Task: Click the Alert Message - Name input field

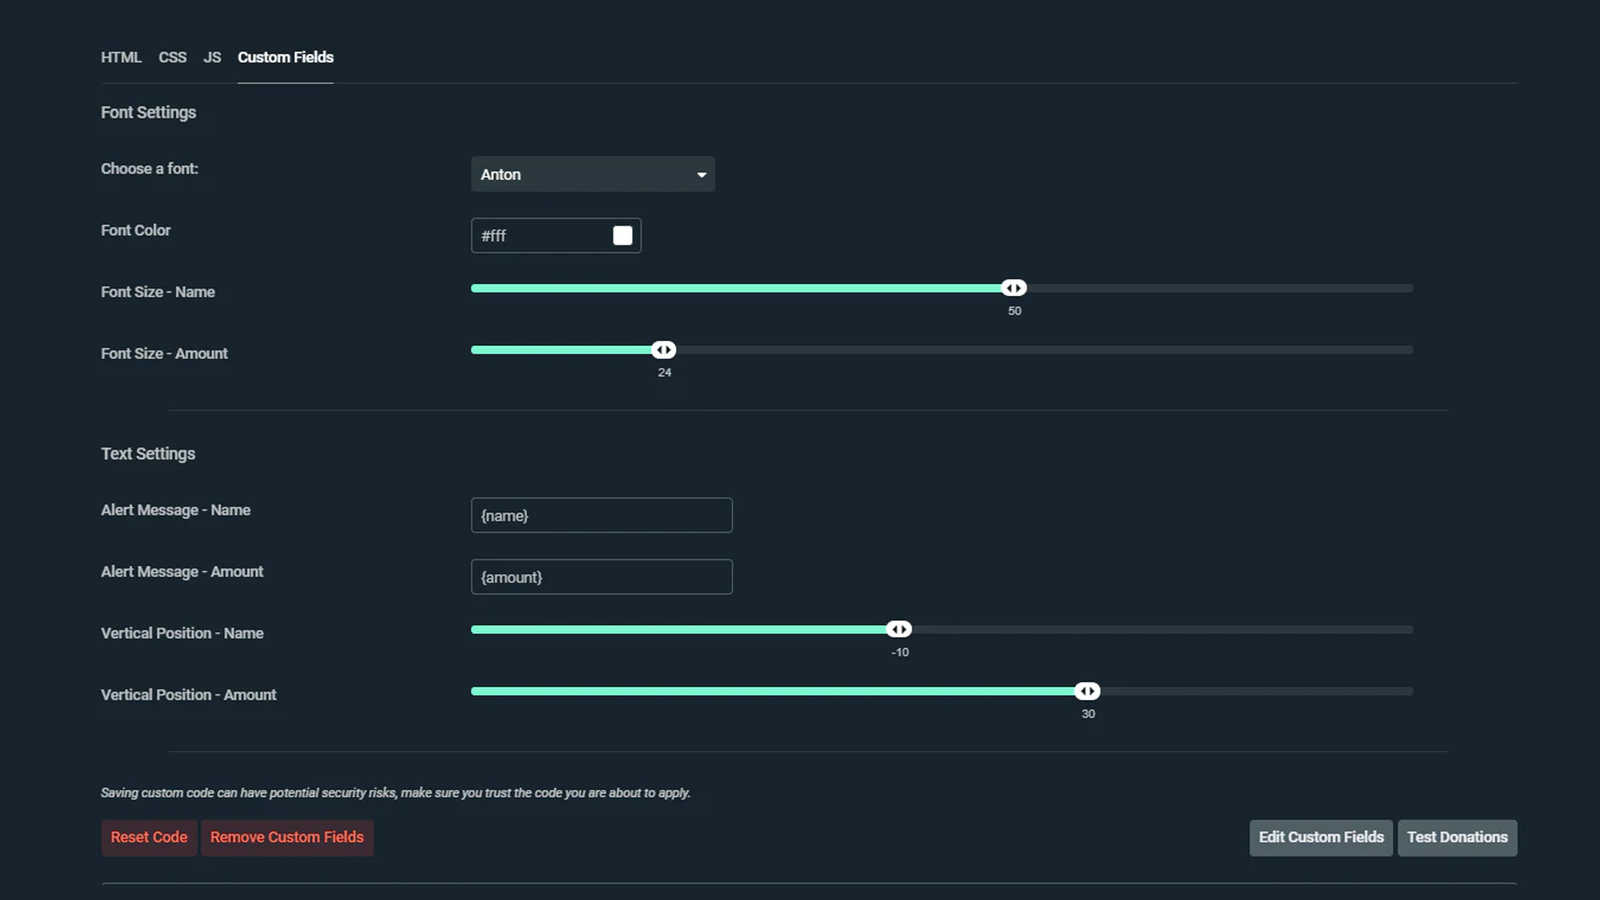Action: click(x=601, y=515)
